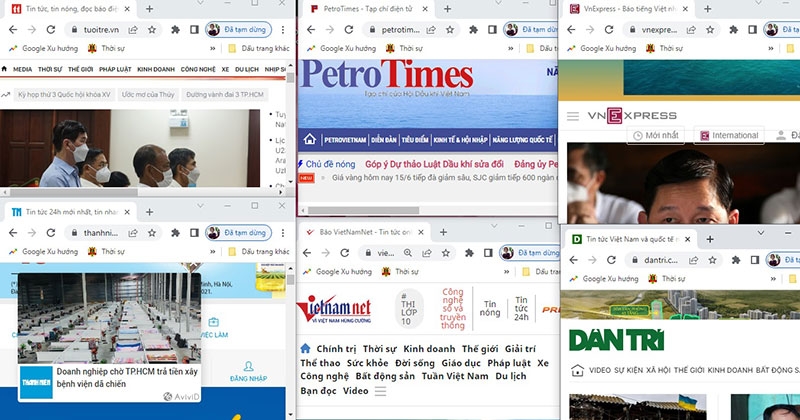
Task: Reload the VnExpress page
Action: [609, 30]
